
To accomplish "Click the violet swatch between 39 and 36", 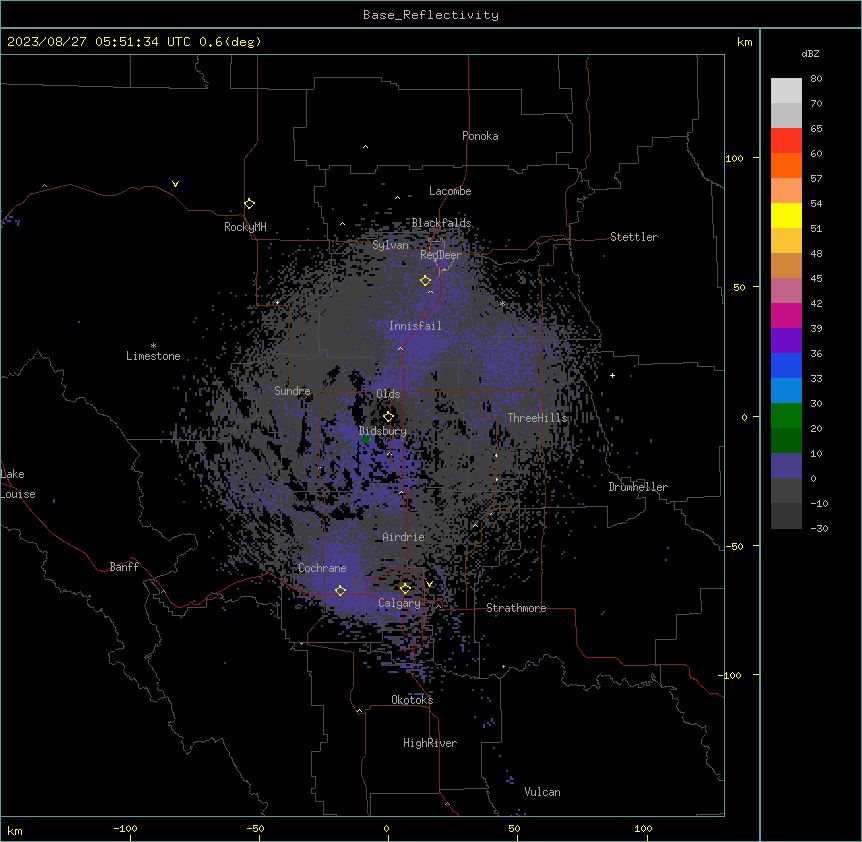I will tap(786, 341).
